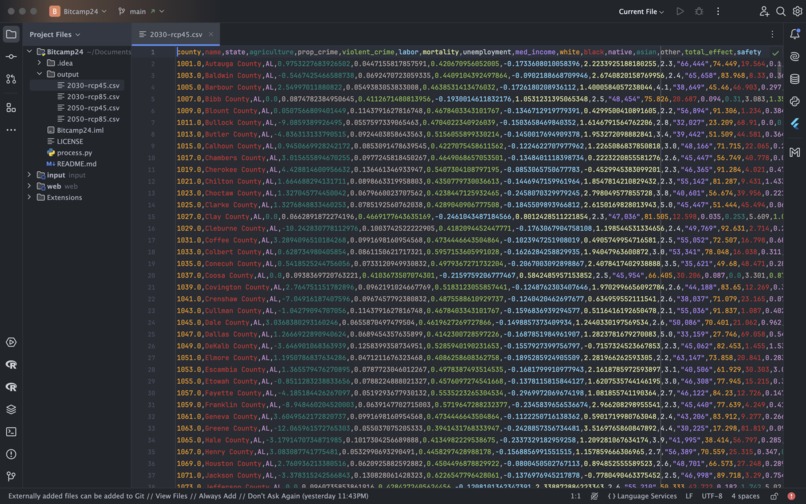Open Search Everywhere magnifier

[x=781, y=11]
